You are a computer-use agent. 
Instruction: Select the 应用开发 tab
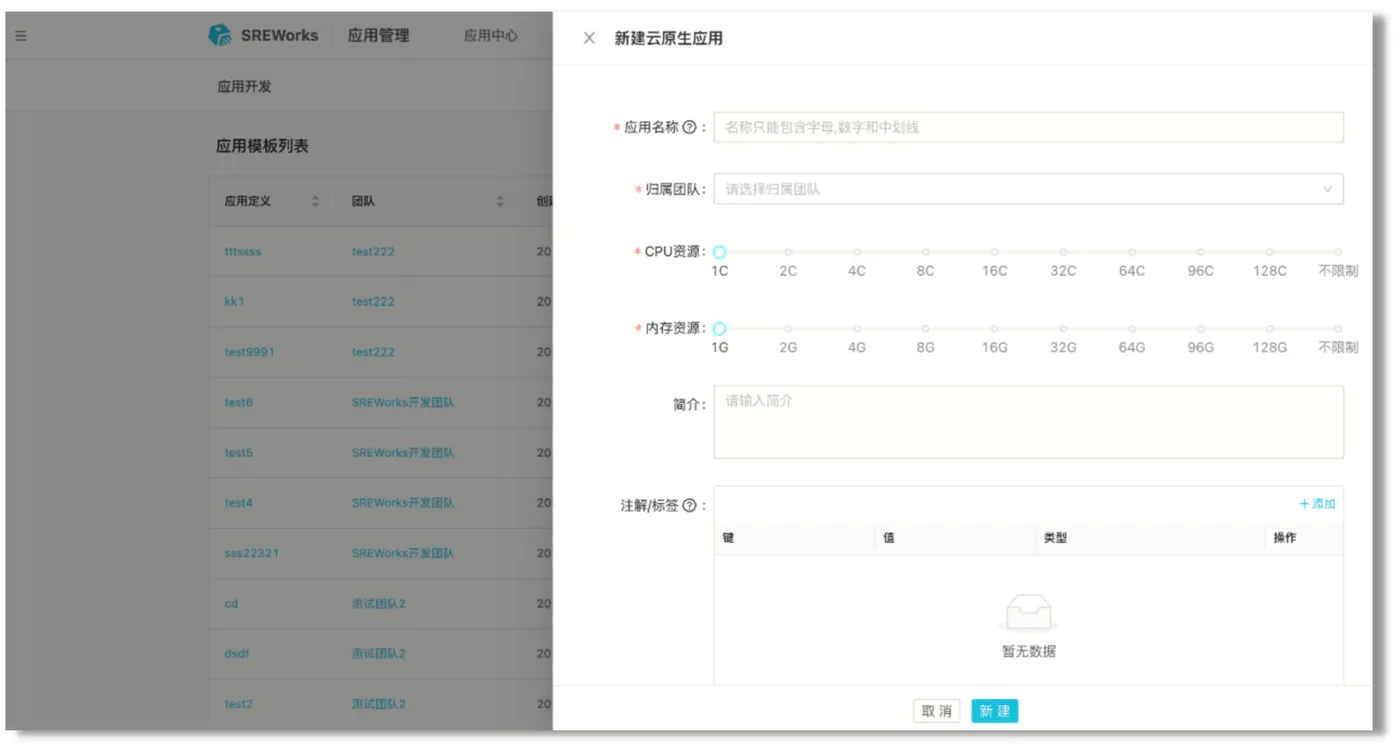coord(244,86)
